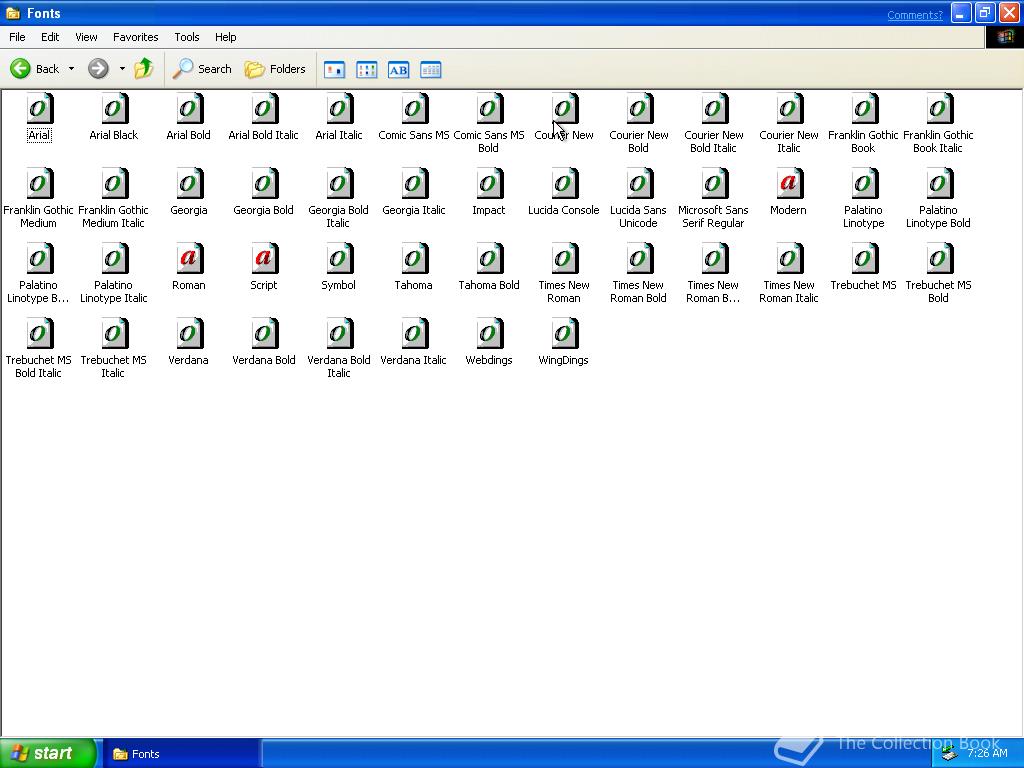
Task: Open the File menu
Action: click(17, 37)
